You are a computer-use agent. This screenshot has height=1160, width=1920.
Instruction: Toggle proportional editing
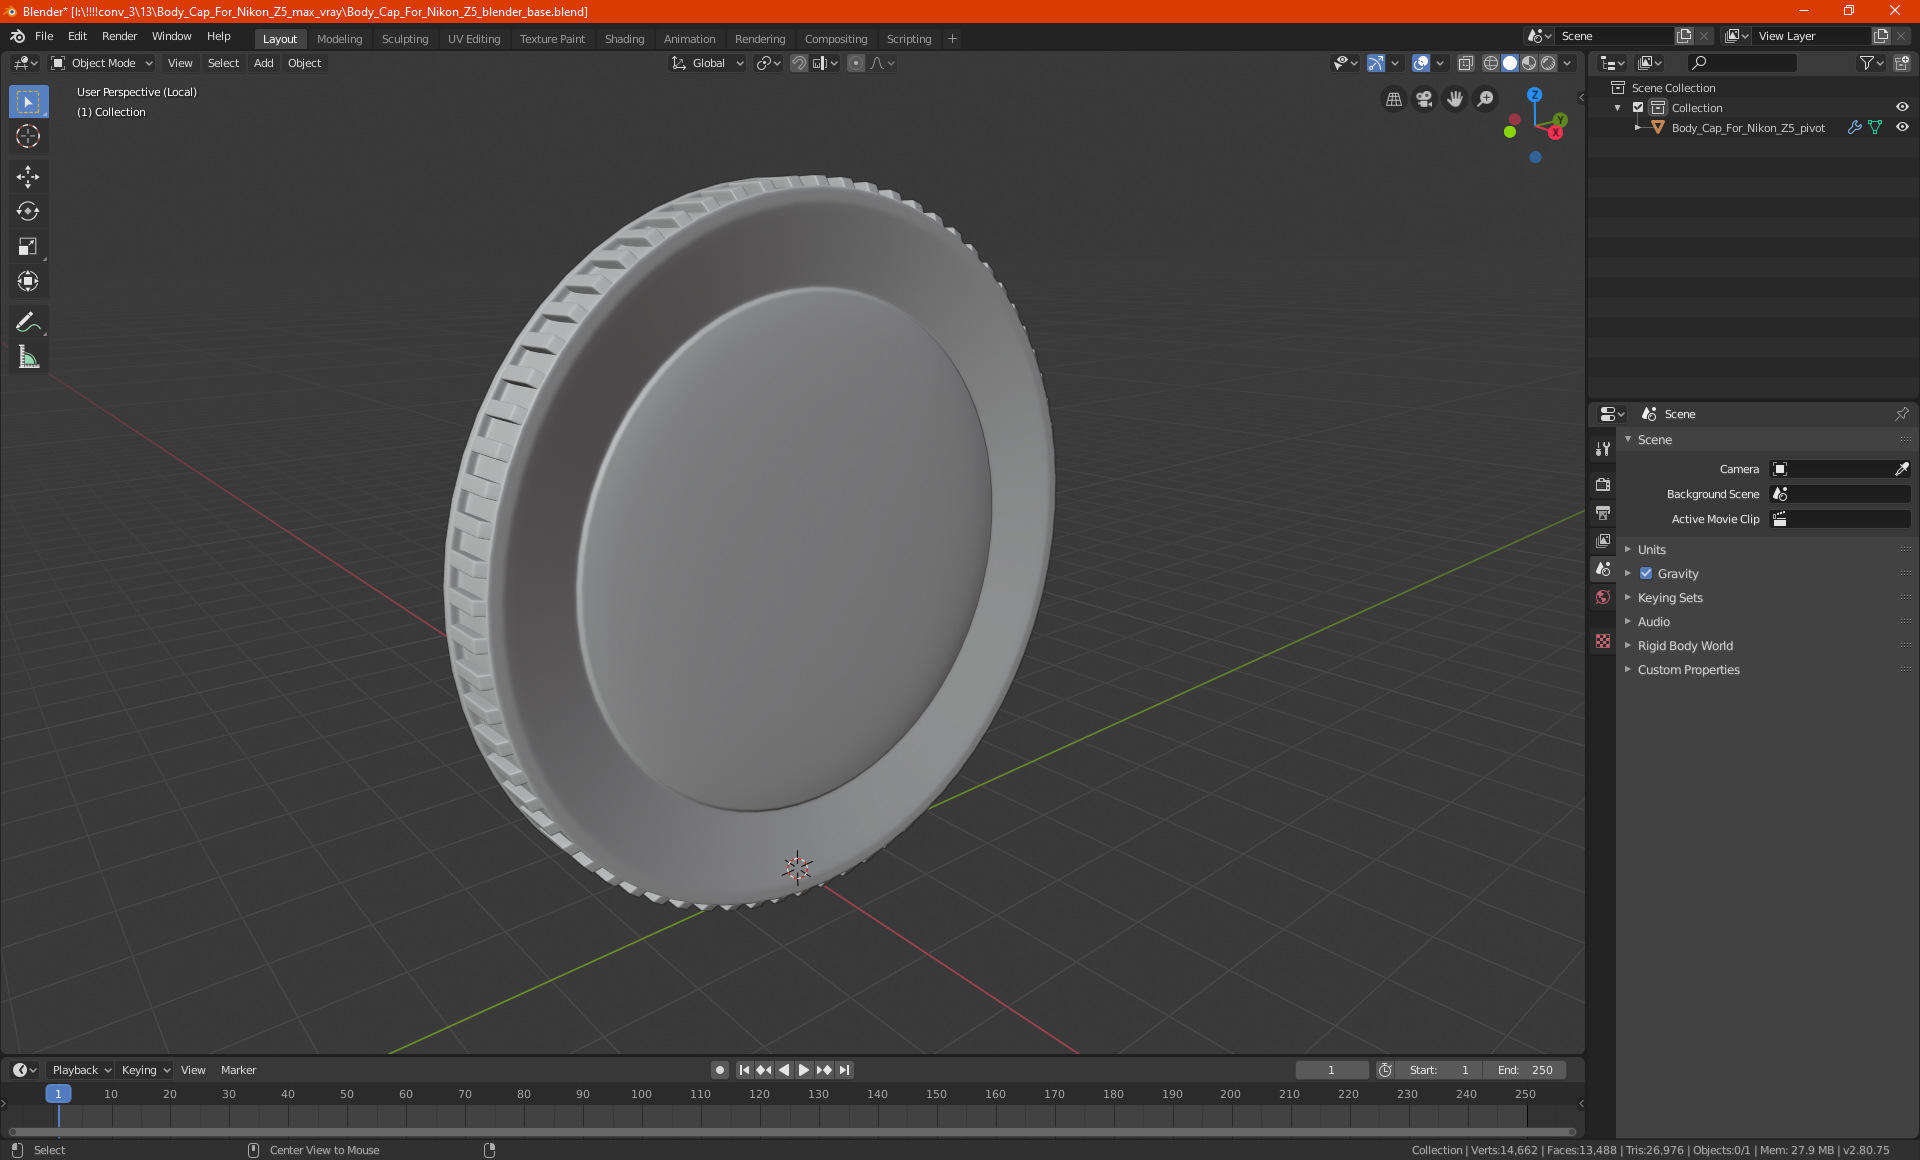(856, 63)
